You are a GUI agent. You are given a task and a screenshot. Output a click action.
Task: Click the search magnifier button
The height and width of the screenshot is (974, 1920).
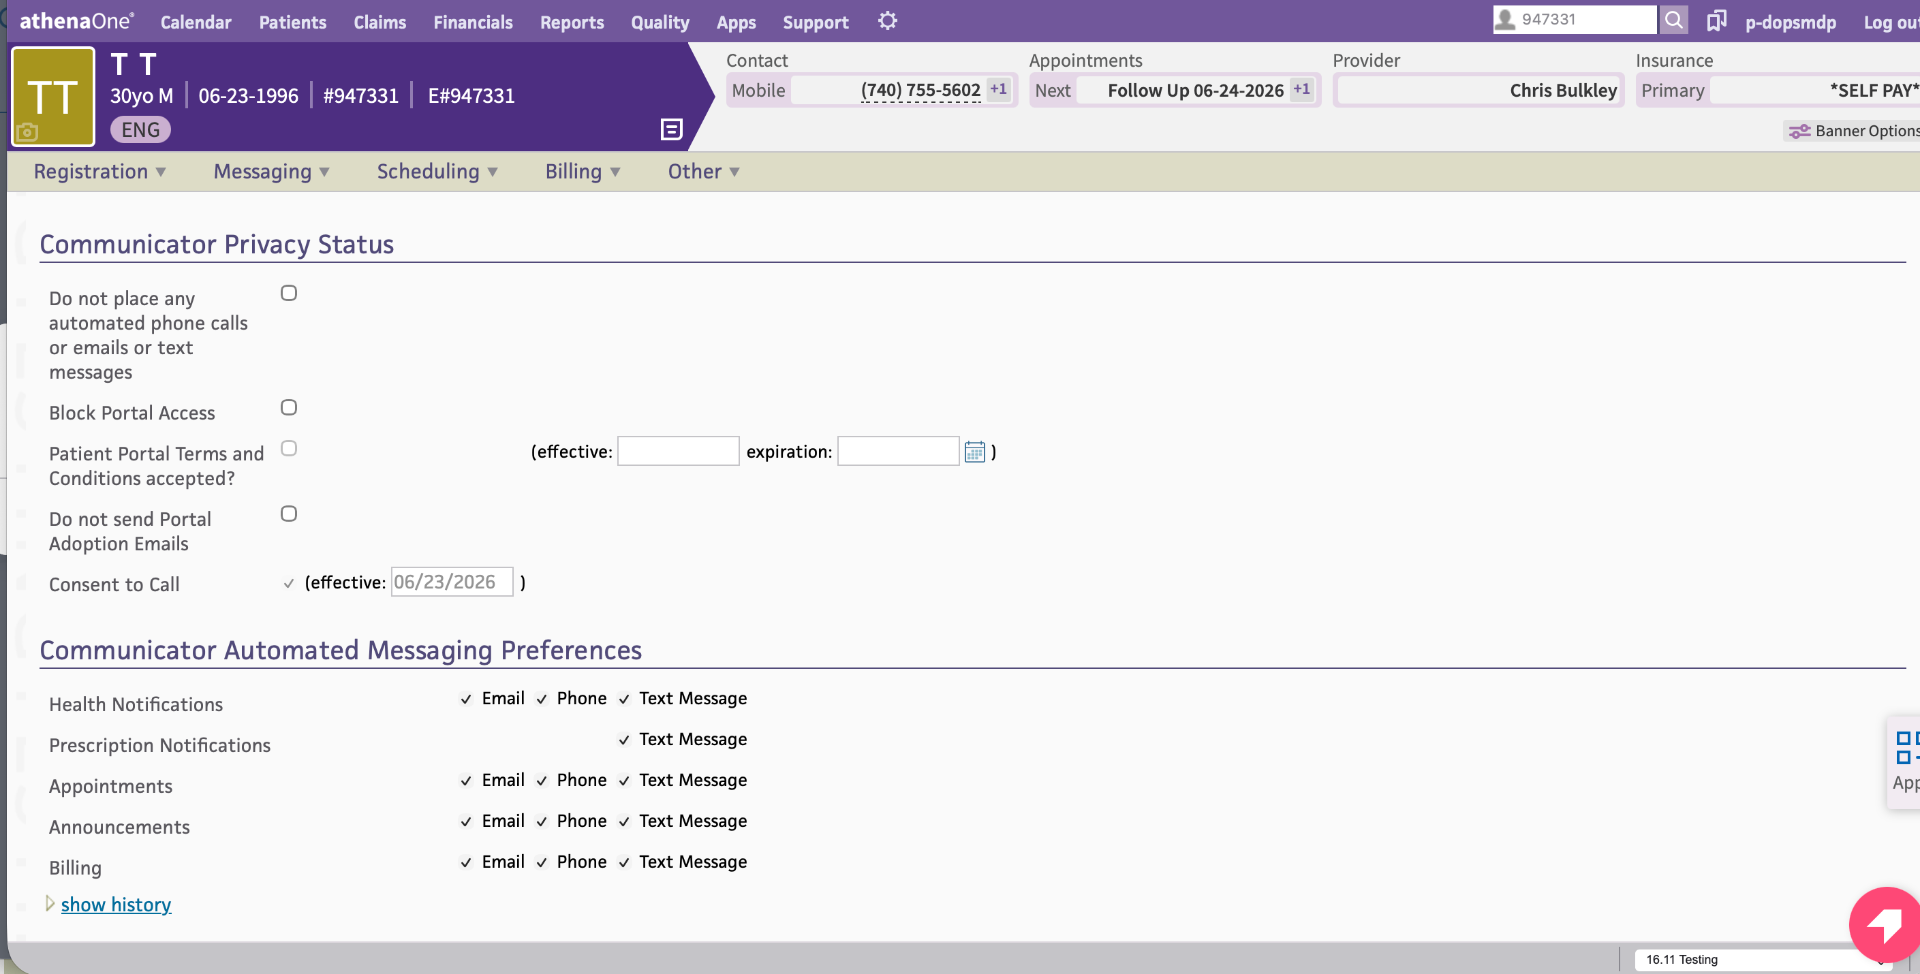[1674, 20]
